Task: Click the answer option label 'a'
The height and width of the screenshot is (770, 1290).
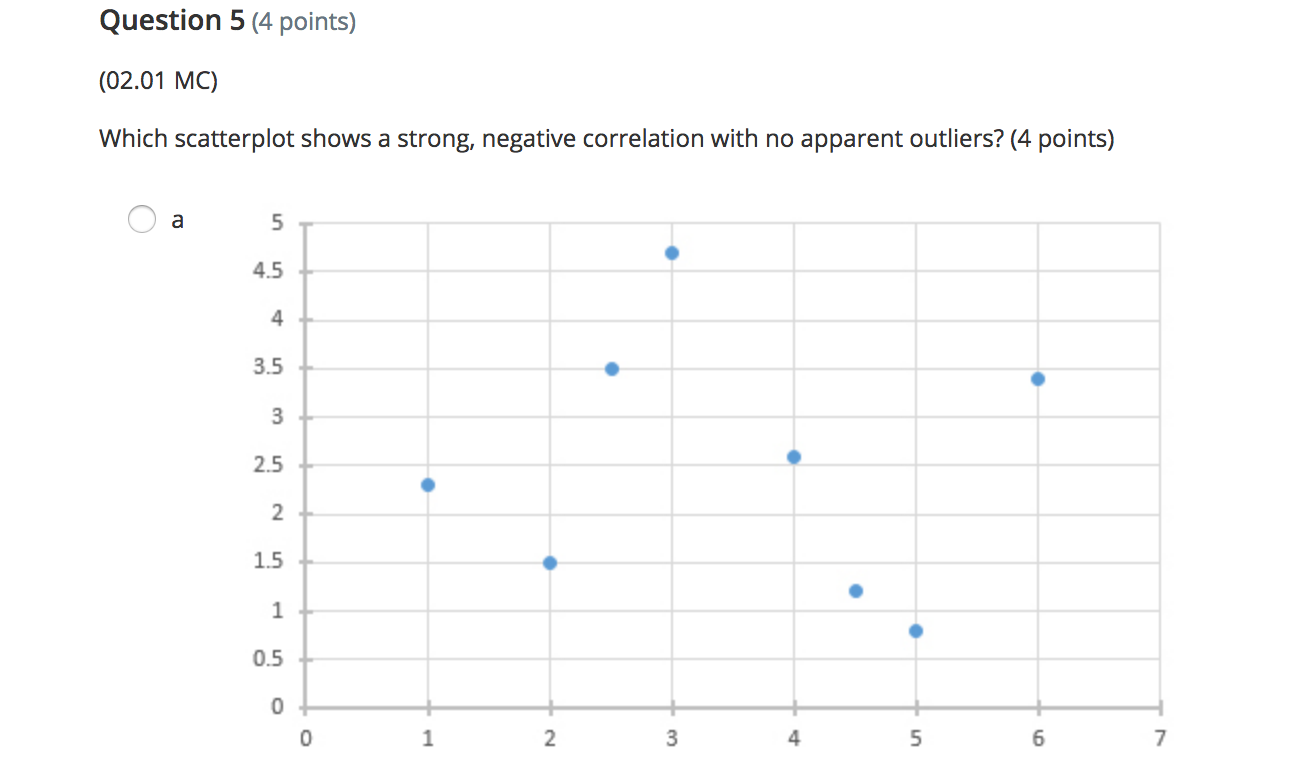Action: 177,219
